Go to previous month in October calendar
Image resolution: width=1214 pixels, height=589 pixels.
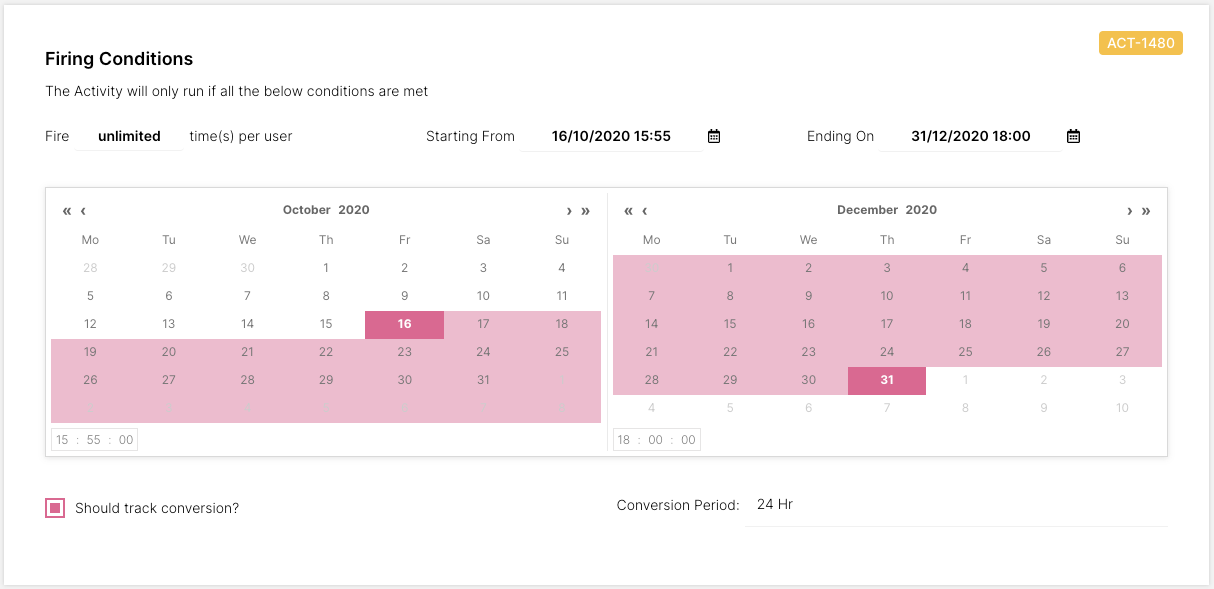83,211
